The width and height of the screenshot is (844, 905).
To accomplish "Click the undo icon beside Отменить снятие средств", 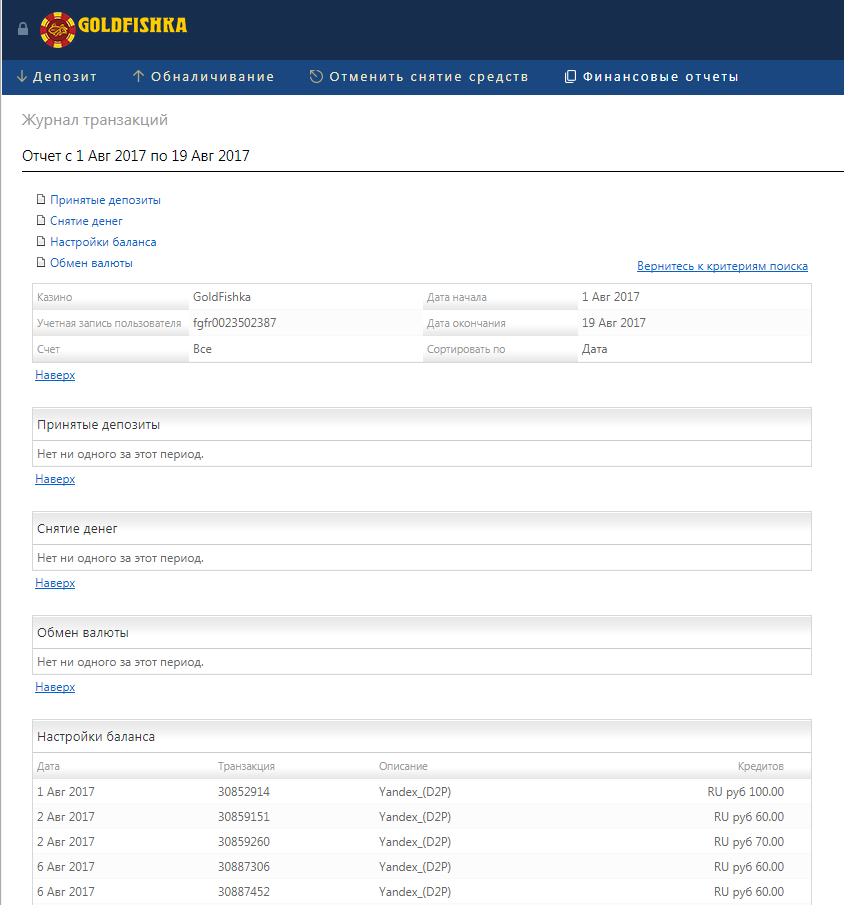I will (316, 77).
